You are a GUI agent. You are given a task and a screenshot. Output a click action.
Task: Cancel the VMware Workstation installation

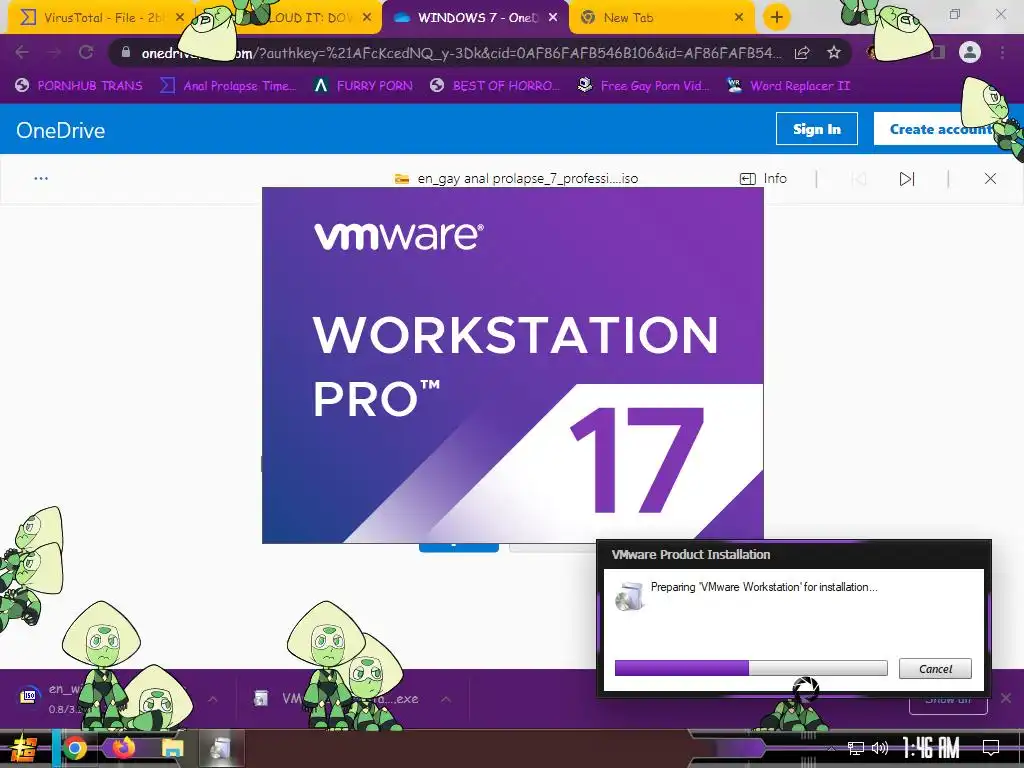pyautogui.click(x=935, y=669)
